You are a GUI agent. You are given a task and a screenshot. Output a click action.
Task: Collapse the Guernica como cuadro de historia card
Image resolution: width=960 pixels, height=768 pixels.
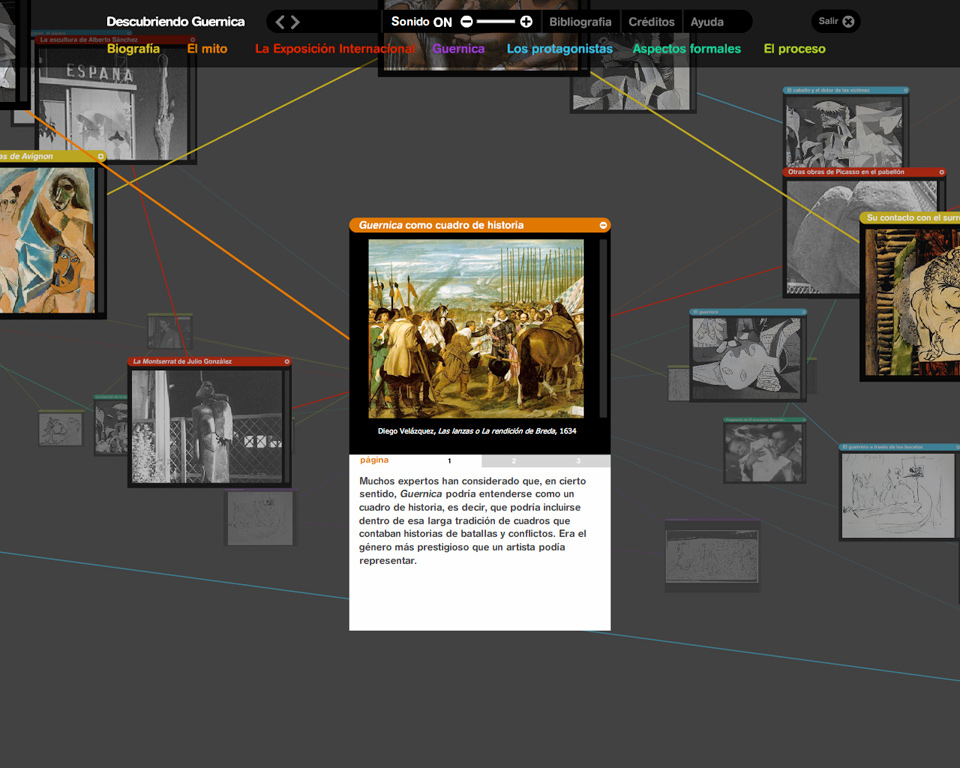(603, 225)
